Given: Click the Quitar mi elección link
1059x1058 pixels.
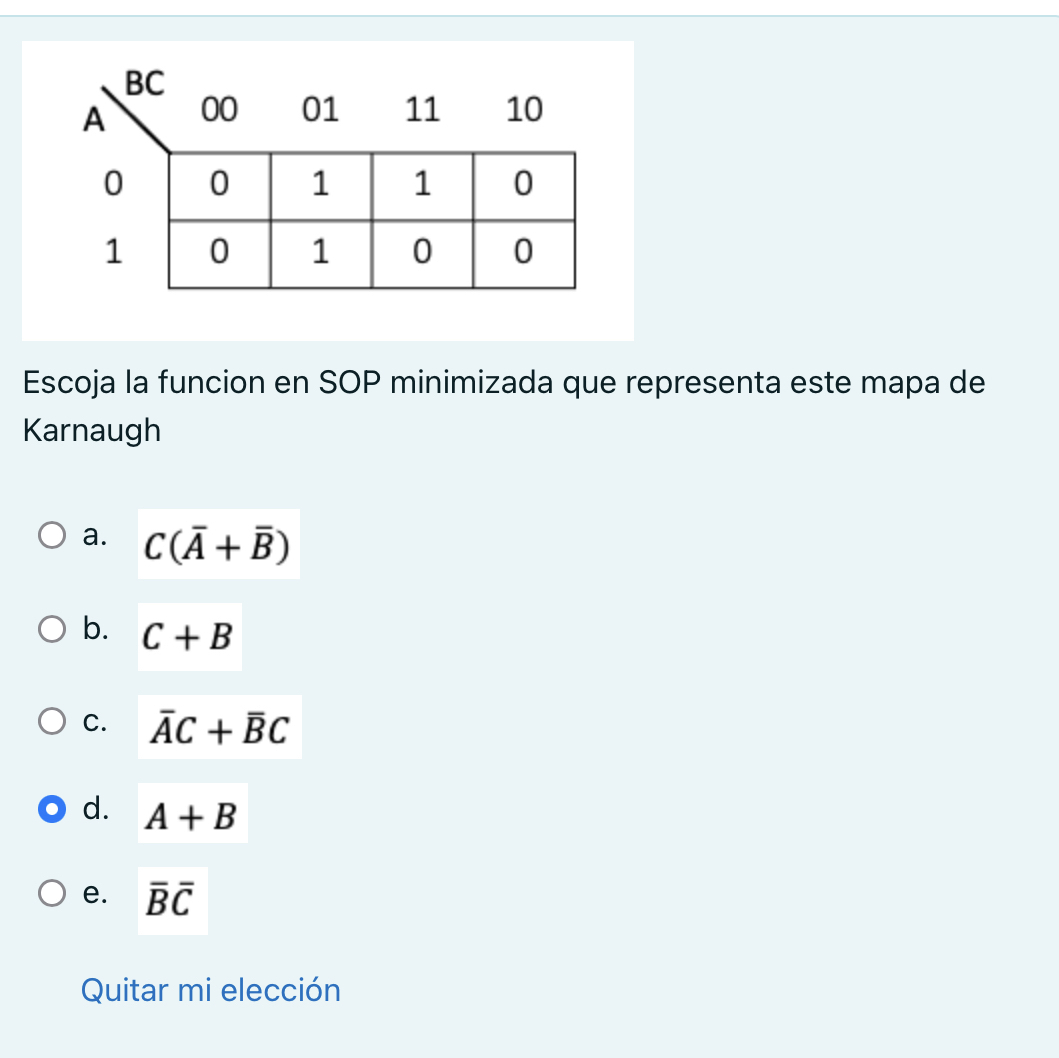Looking at the screenshot, I should click(x=210, y=990).
